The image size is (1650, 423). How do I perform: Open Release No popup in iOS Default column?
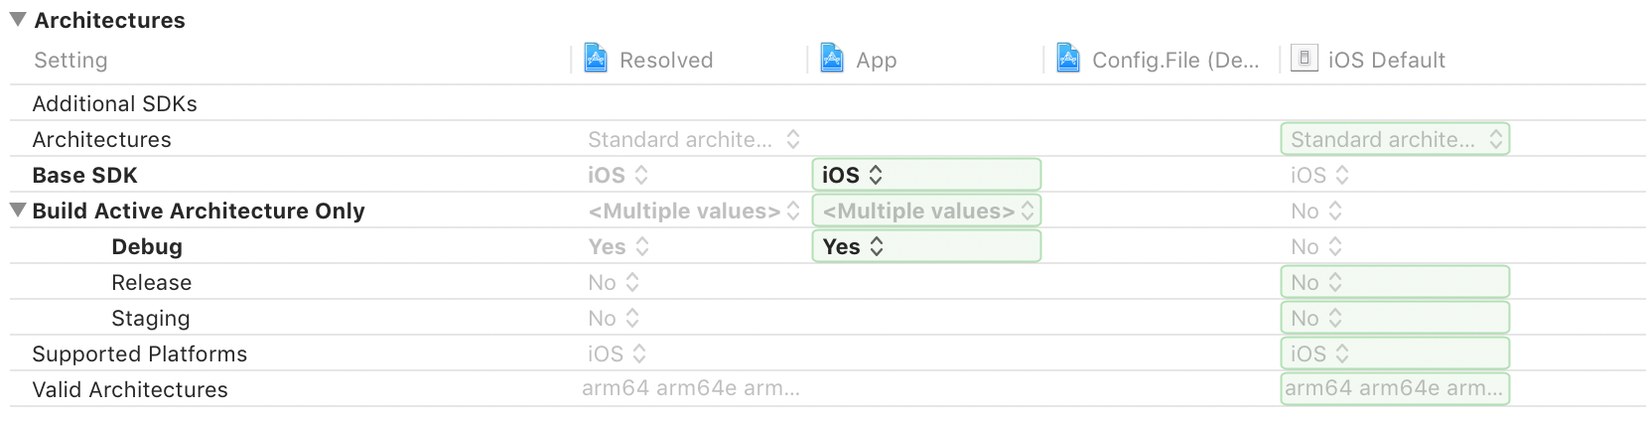pyautogui.click(x=1395, y=283)
